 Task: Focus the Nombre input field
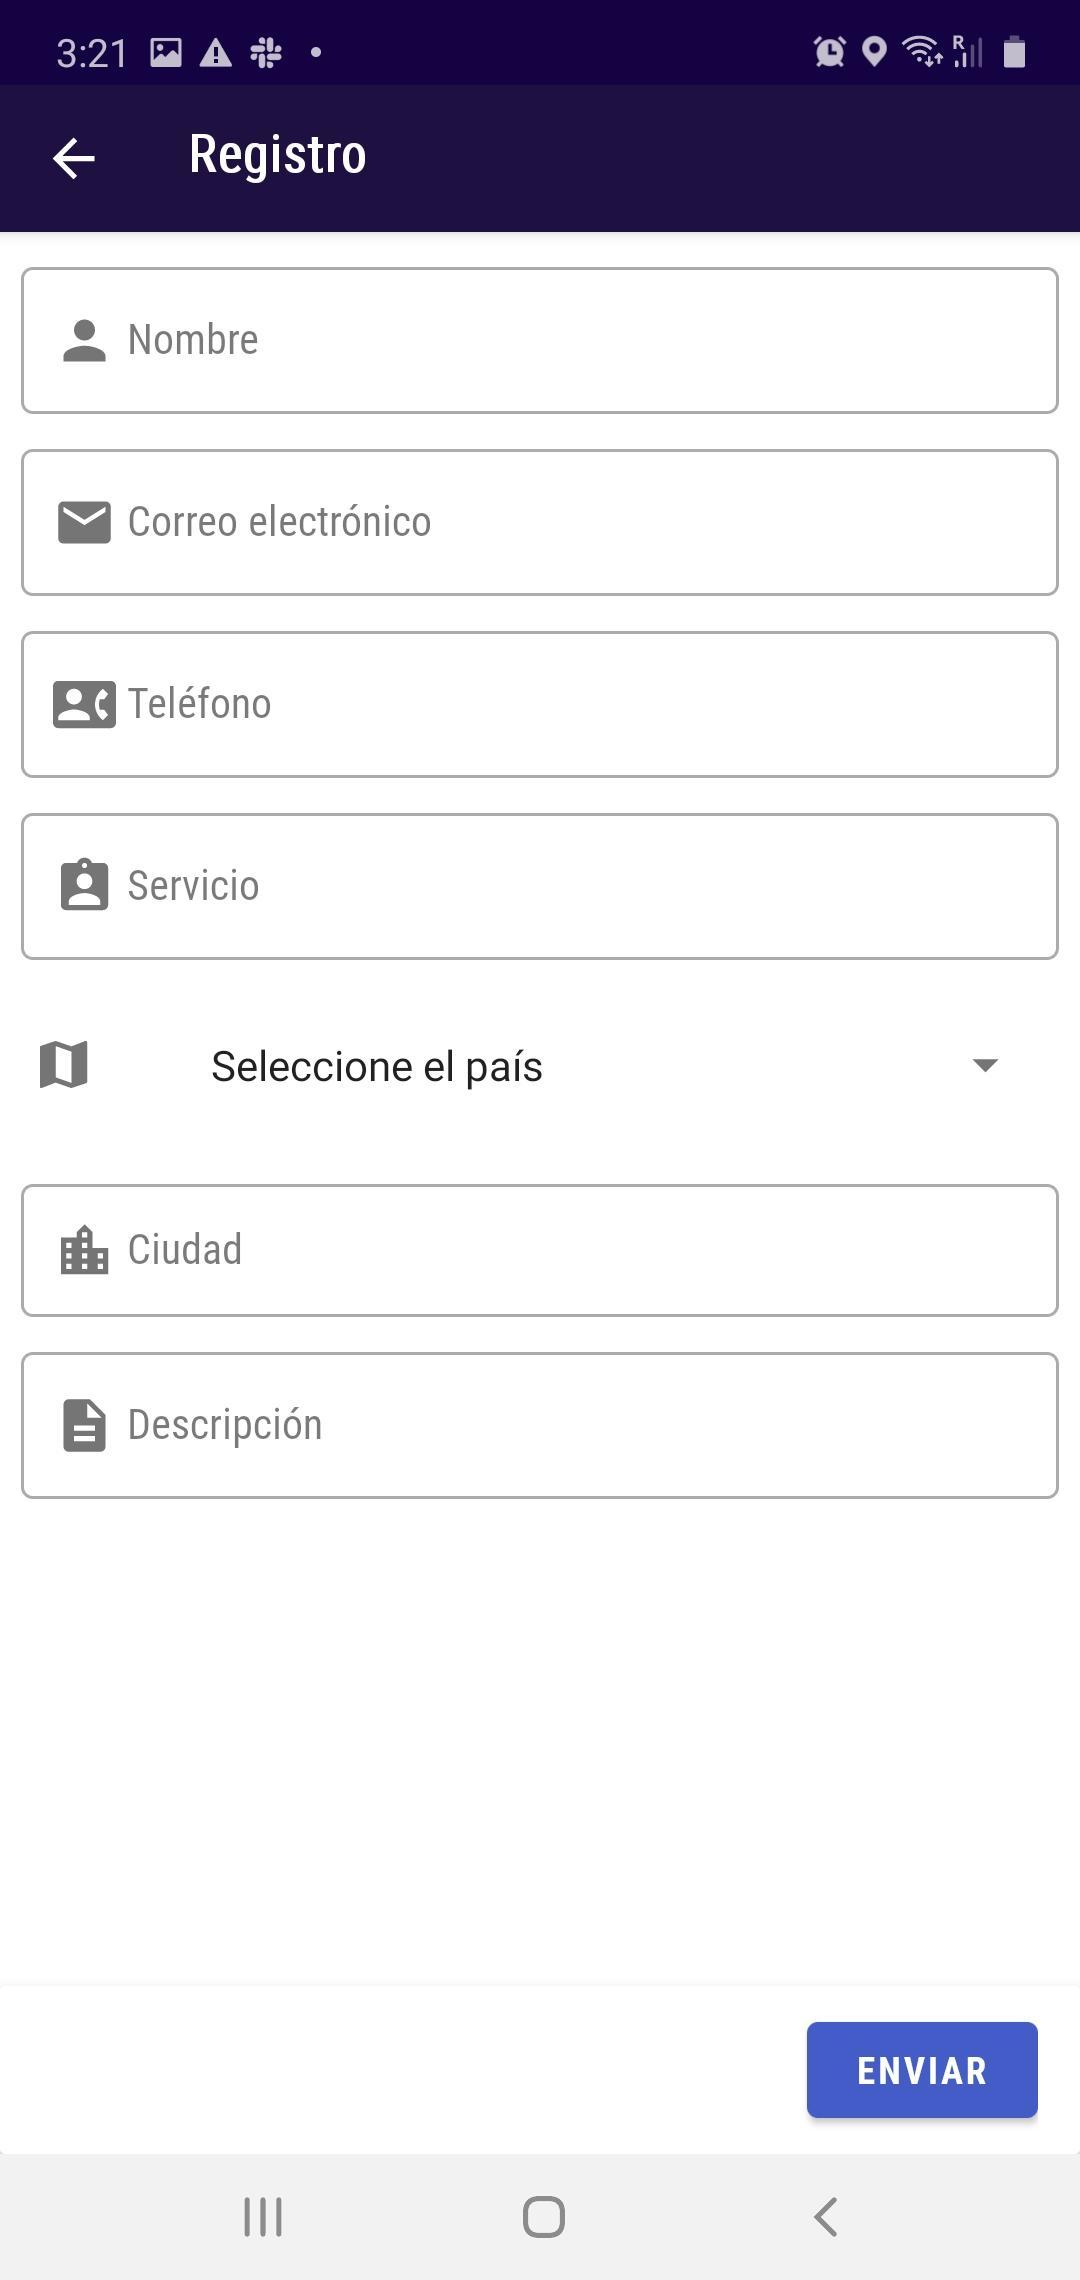click(540, 340)
